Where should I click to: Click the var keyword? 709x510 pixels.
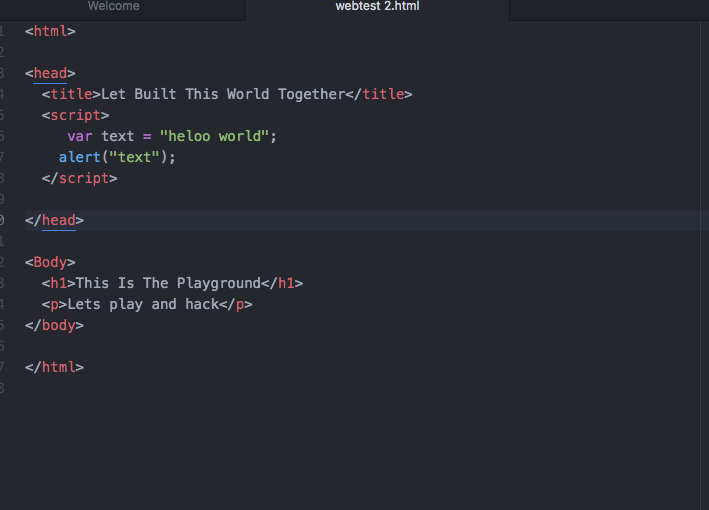(80, 136)
